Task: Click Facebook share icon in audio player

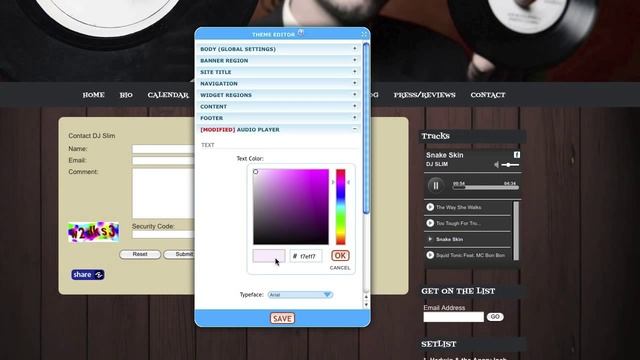Action: pyautogui.click(x=516, y=155)
